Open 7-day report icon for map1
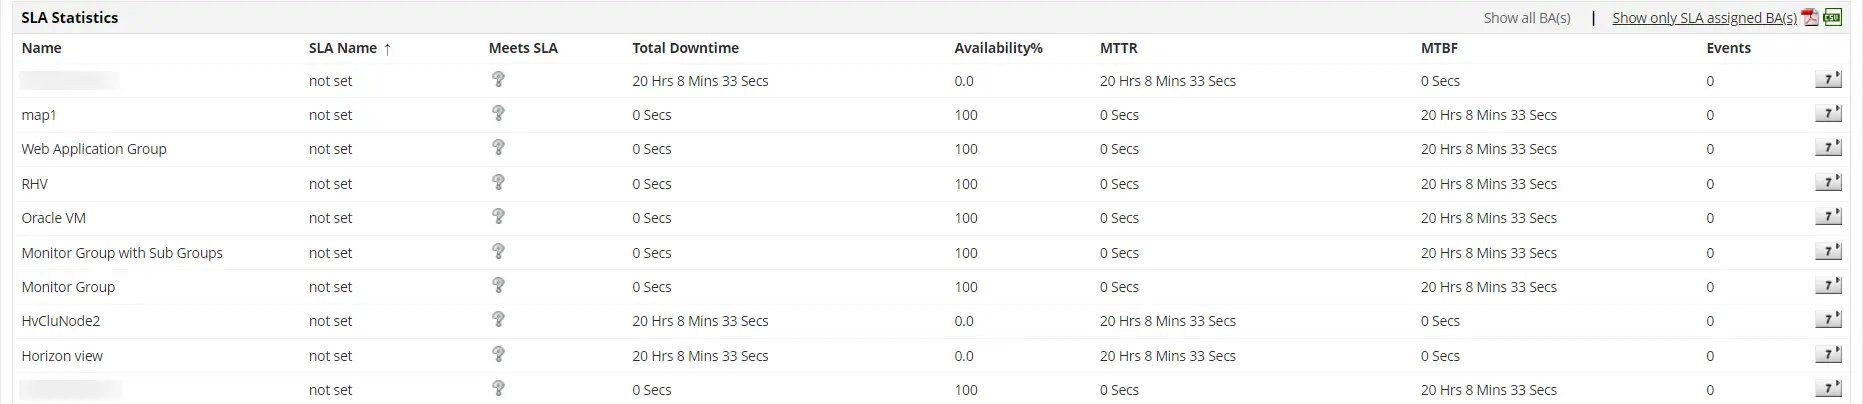This screenshot has width=1863, height=404. pyautogui.click(x=1828, y=114)
